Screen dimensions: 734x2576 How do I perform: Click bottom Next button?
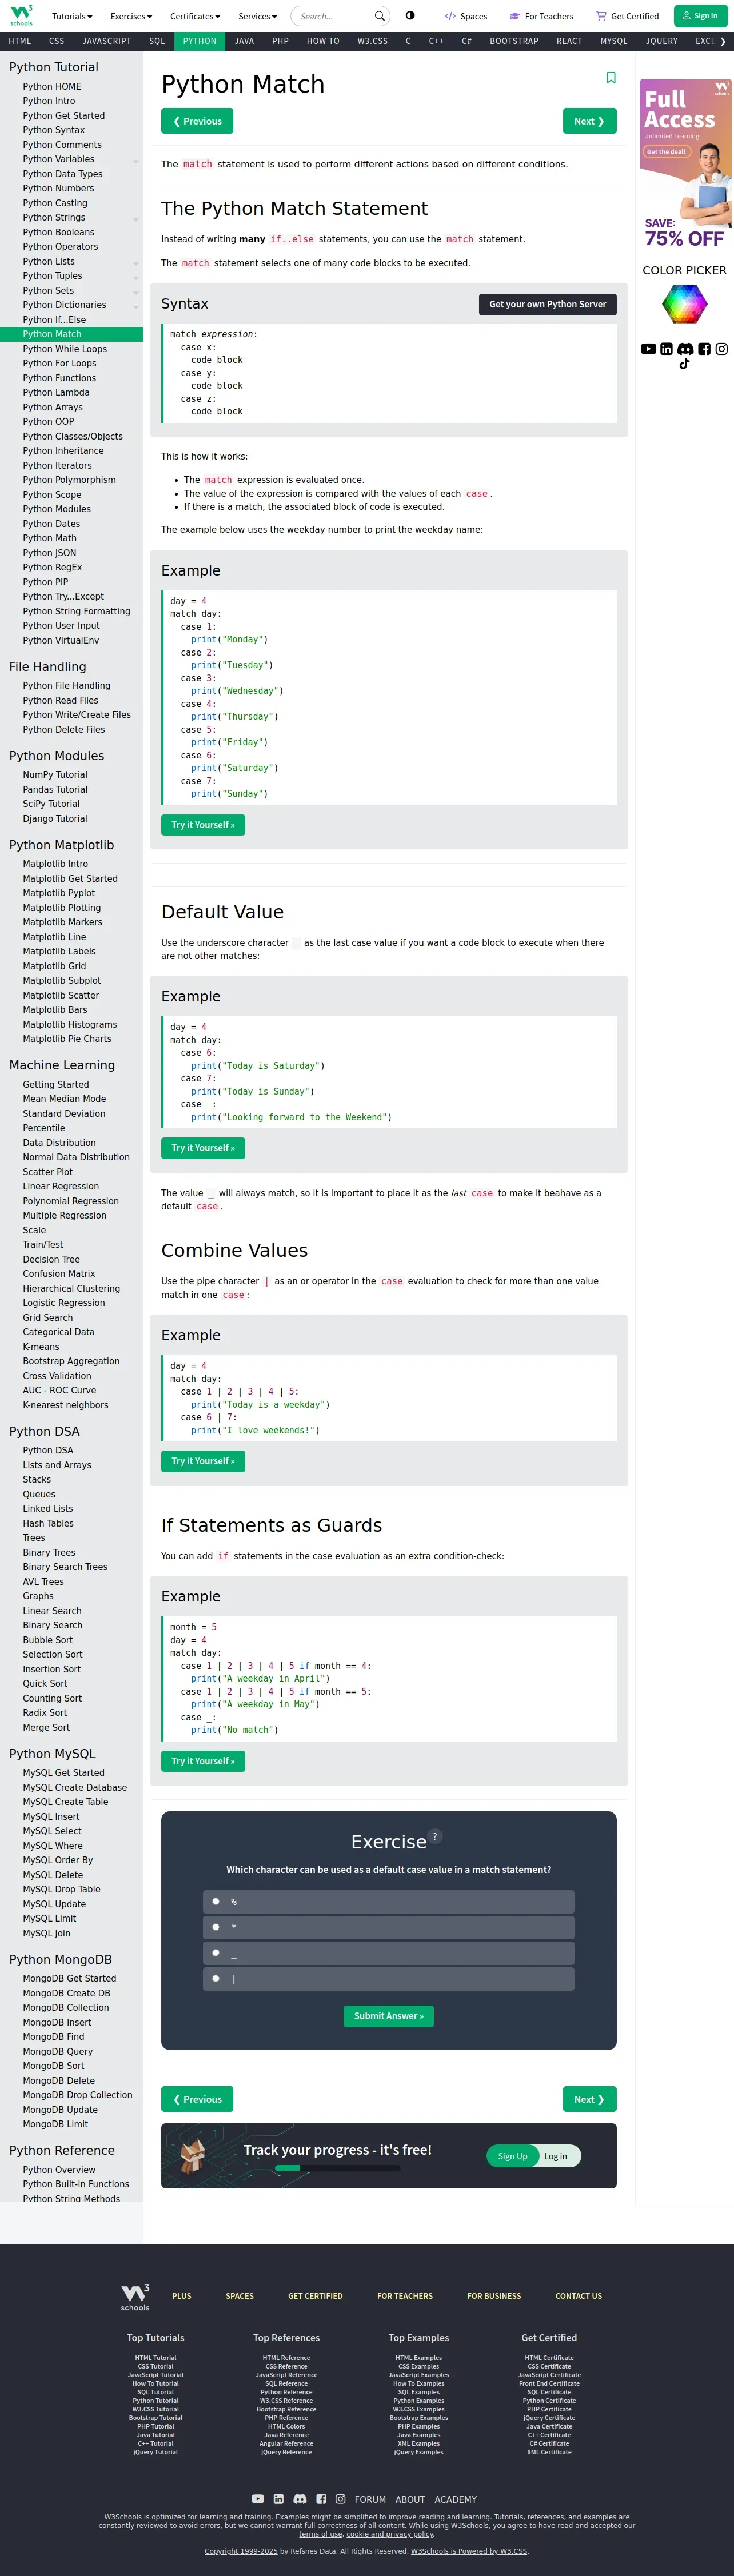point(589,2099)
